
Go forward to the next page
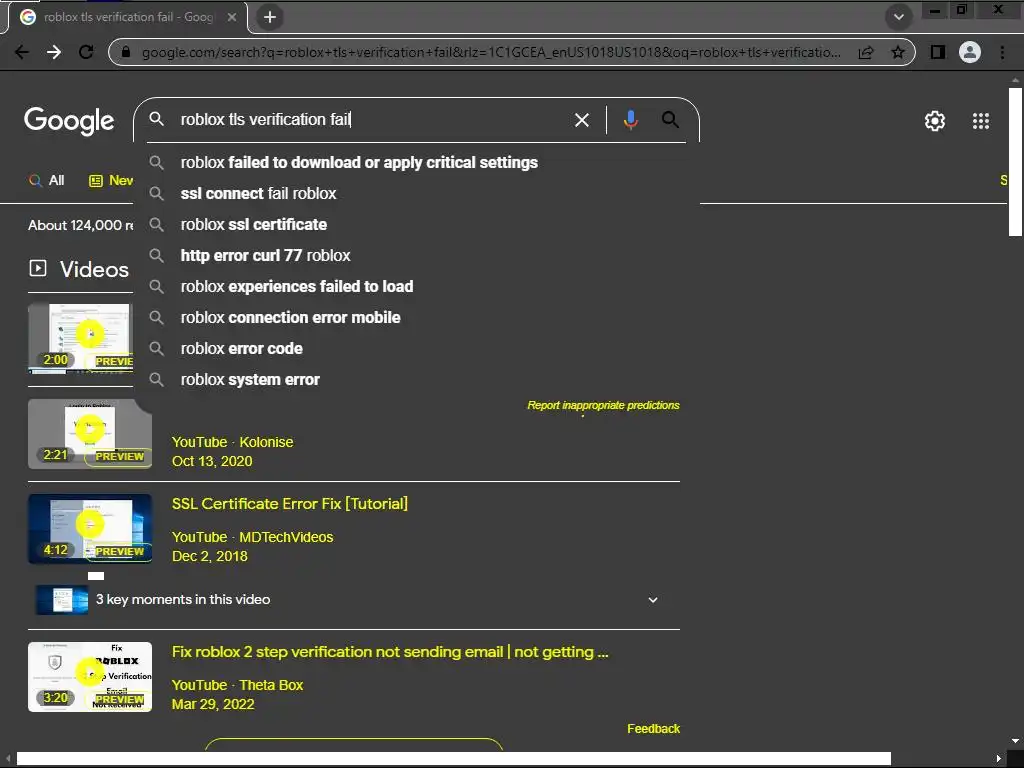[54, 52]
